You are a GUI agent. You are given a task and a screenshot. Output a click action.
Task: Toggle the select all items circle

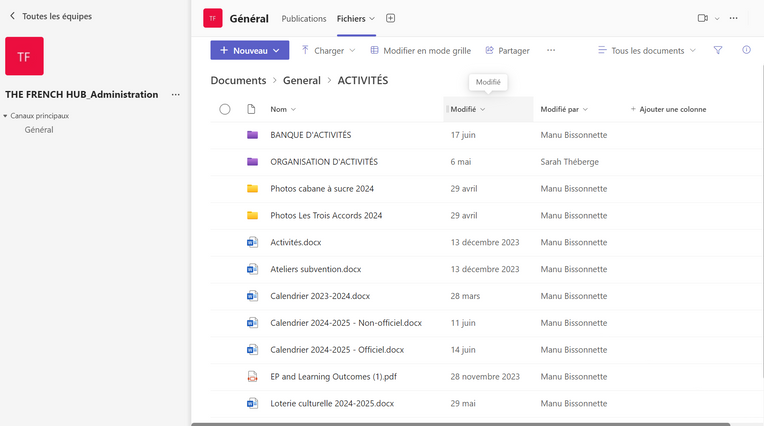225,109
